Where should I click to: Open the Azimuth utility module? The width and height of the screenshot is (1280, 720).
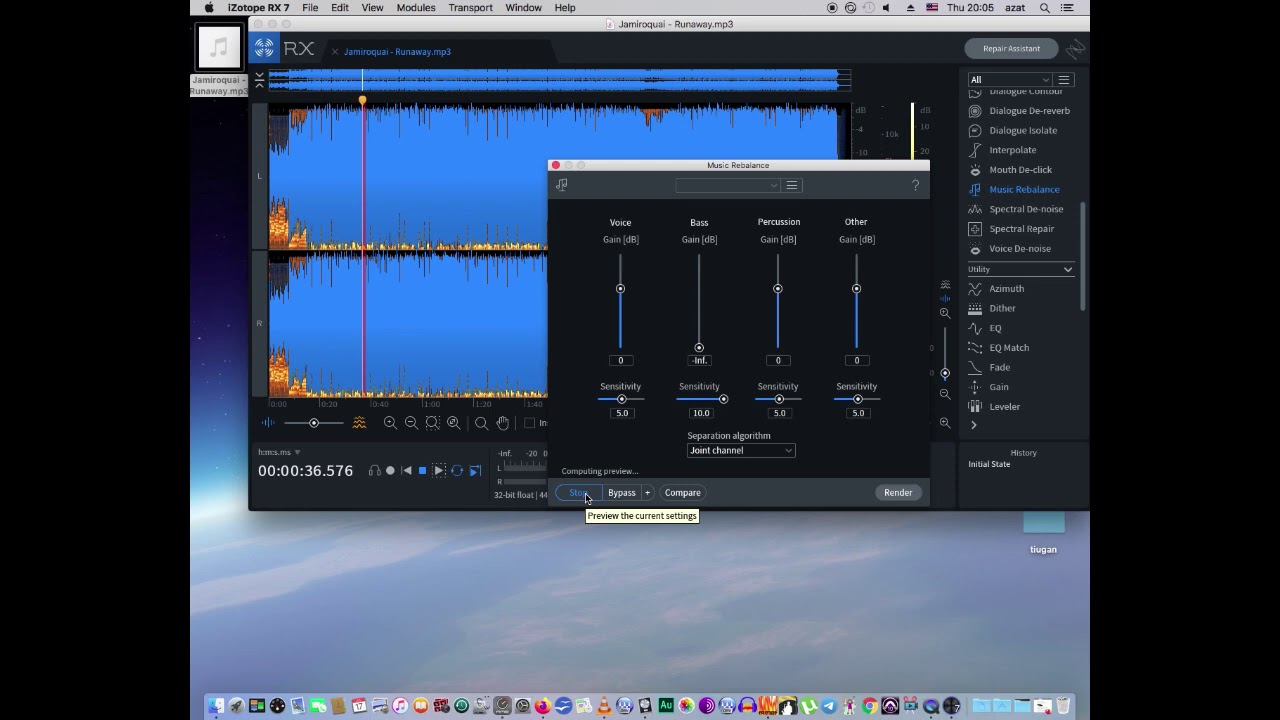997,289
